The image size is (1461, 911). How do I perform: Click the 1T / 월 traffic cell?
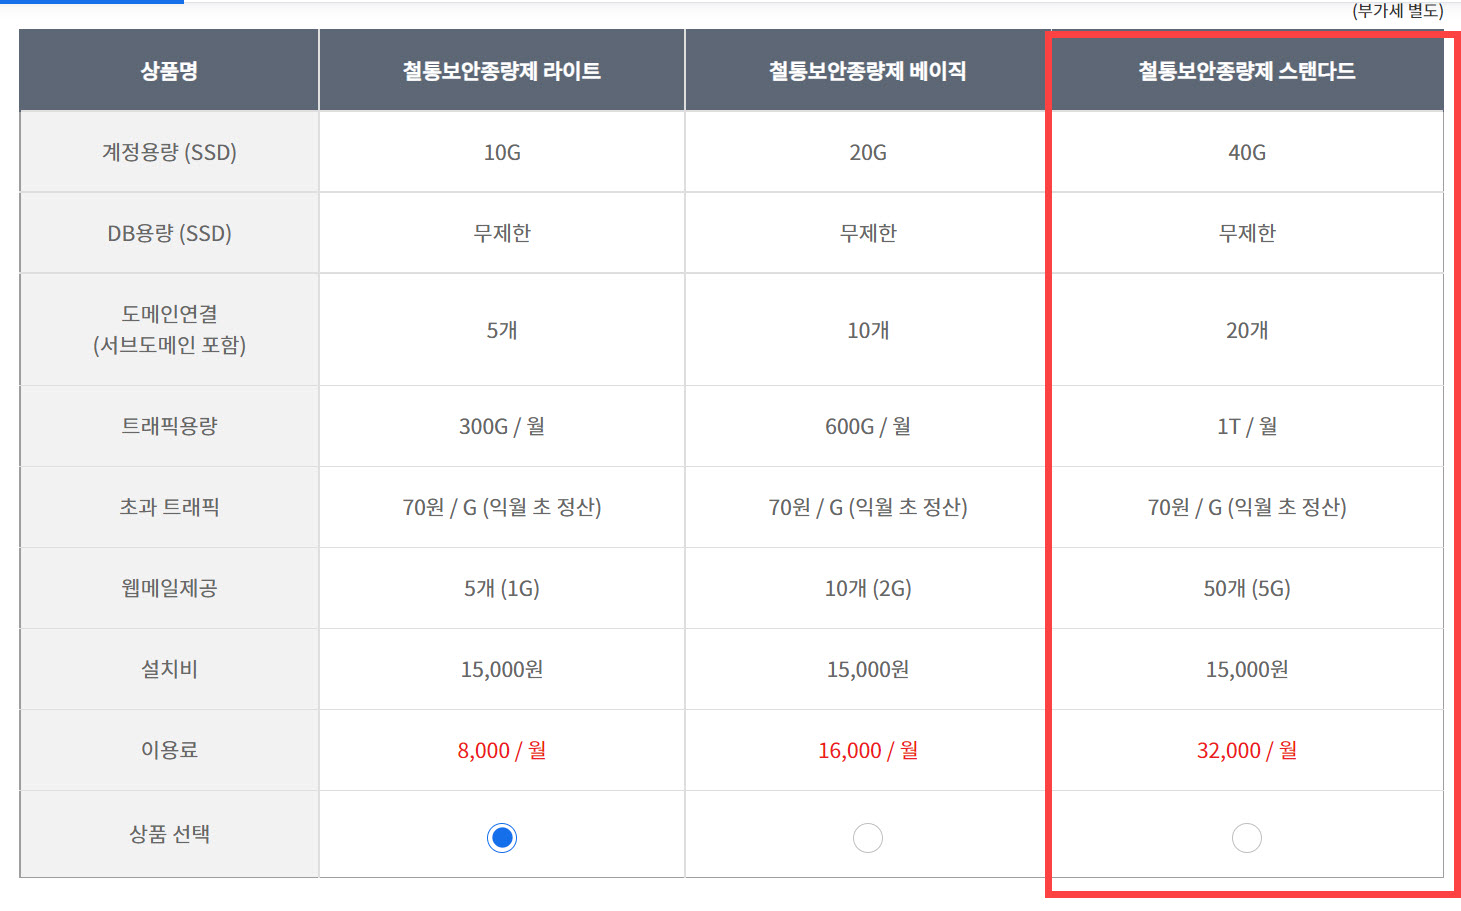click(x=1245, y=426)
